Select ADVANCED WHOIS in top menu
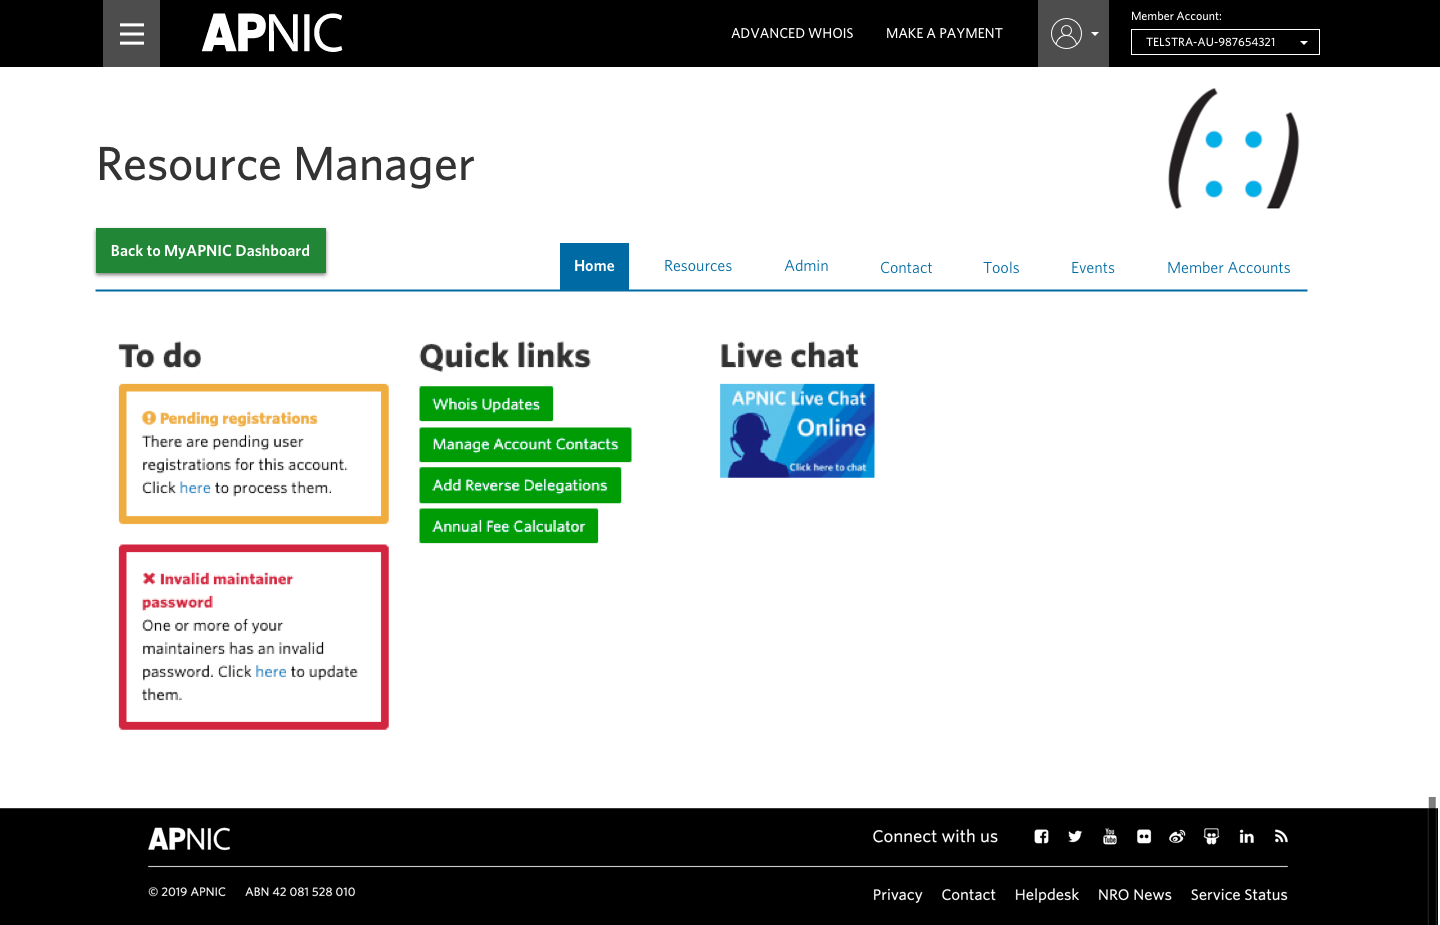The height and width of the screenshot is (925, 1440). [792, 33]
